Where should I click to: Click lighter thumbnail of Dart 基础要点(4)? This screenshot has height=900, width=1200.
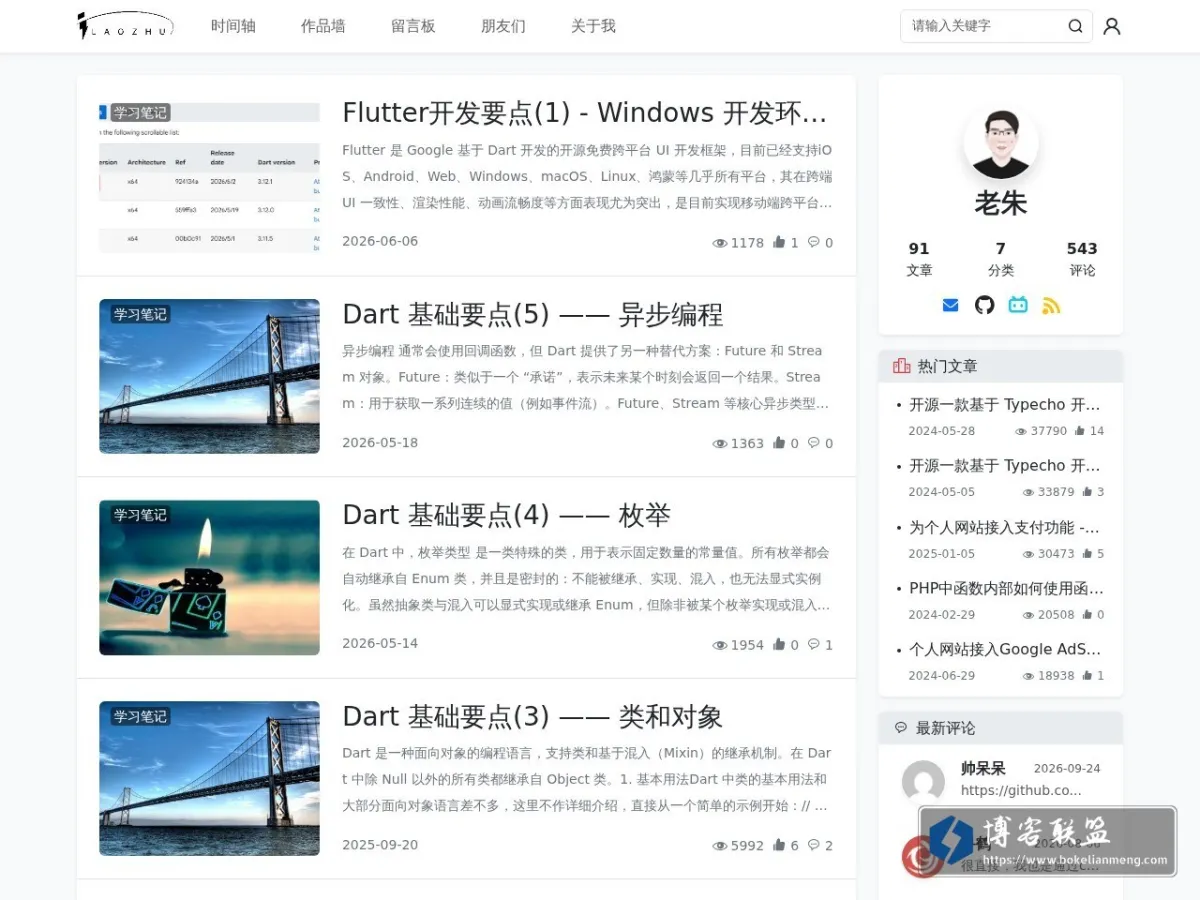[x=209, y=578]
